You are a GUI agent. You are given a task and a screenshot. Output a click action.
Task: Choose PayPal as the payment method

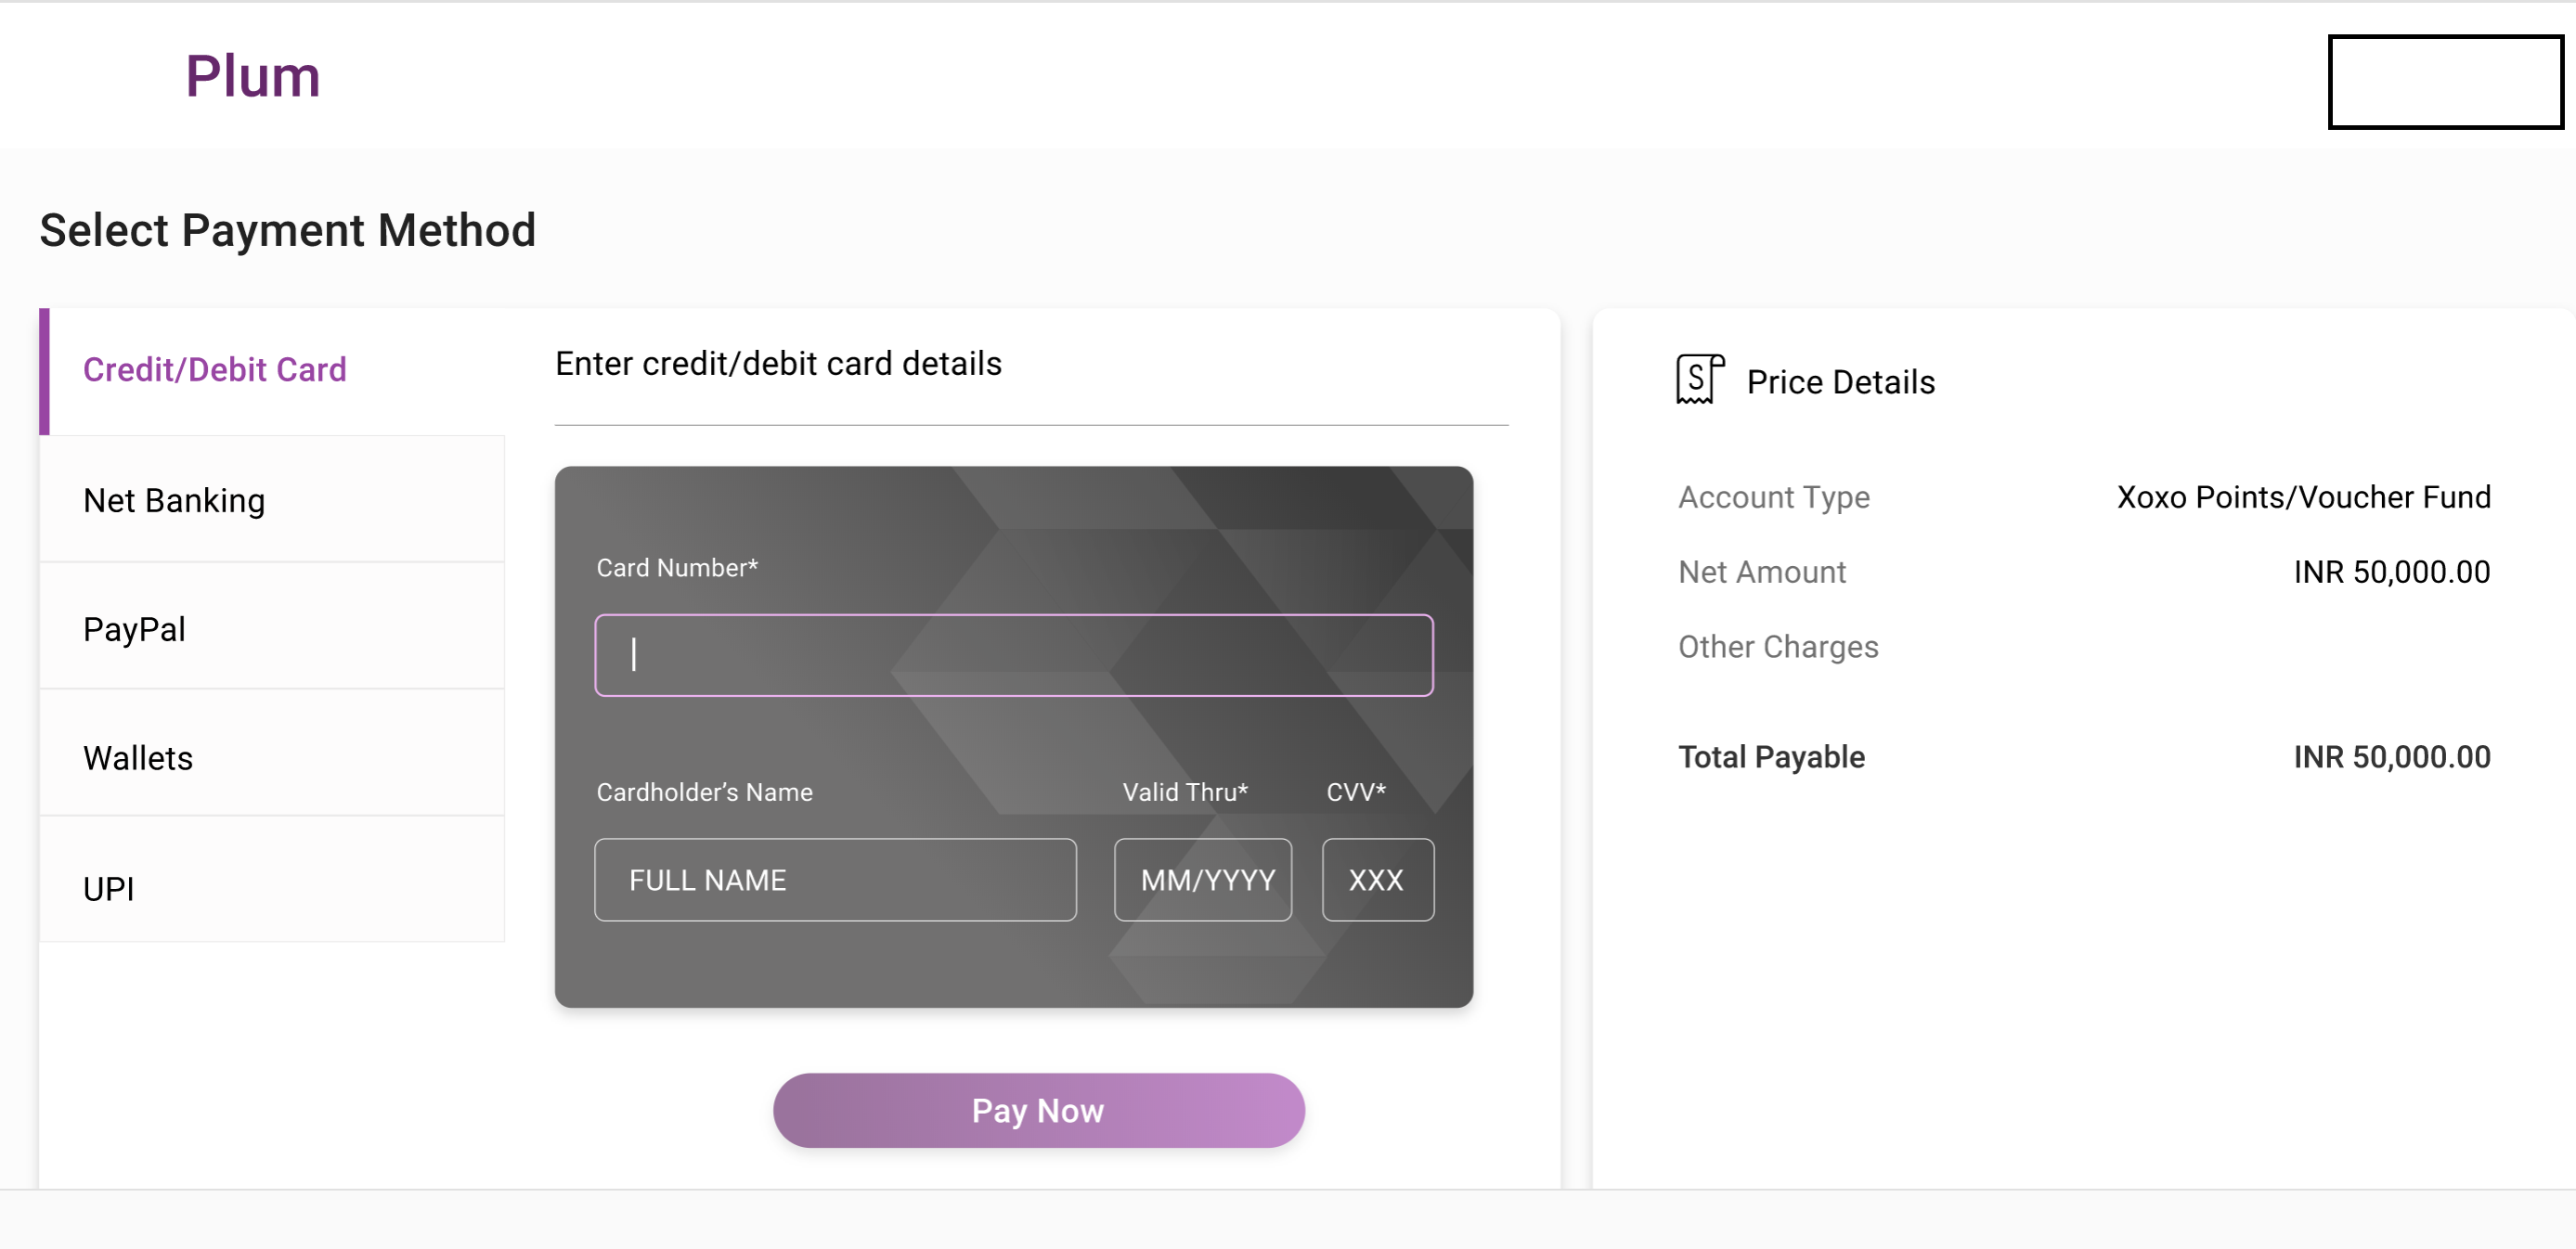click(x=134, y=629)
